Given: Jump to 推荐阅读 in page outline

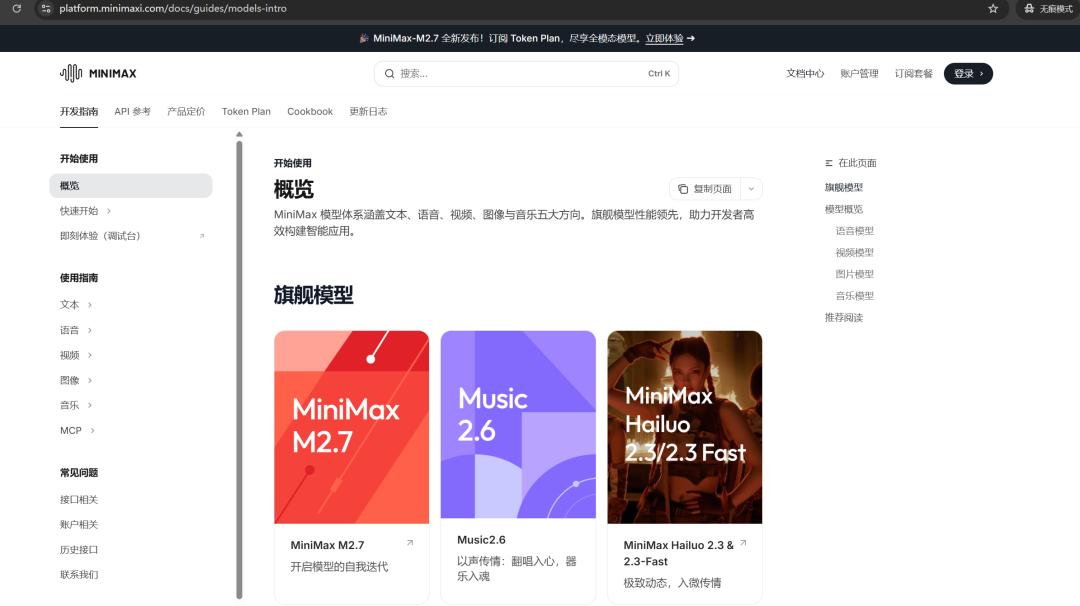Looking at the screenshot, I should (844, 317).
